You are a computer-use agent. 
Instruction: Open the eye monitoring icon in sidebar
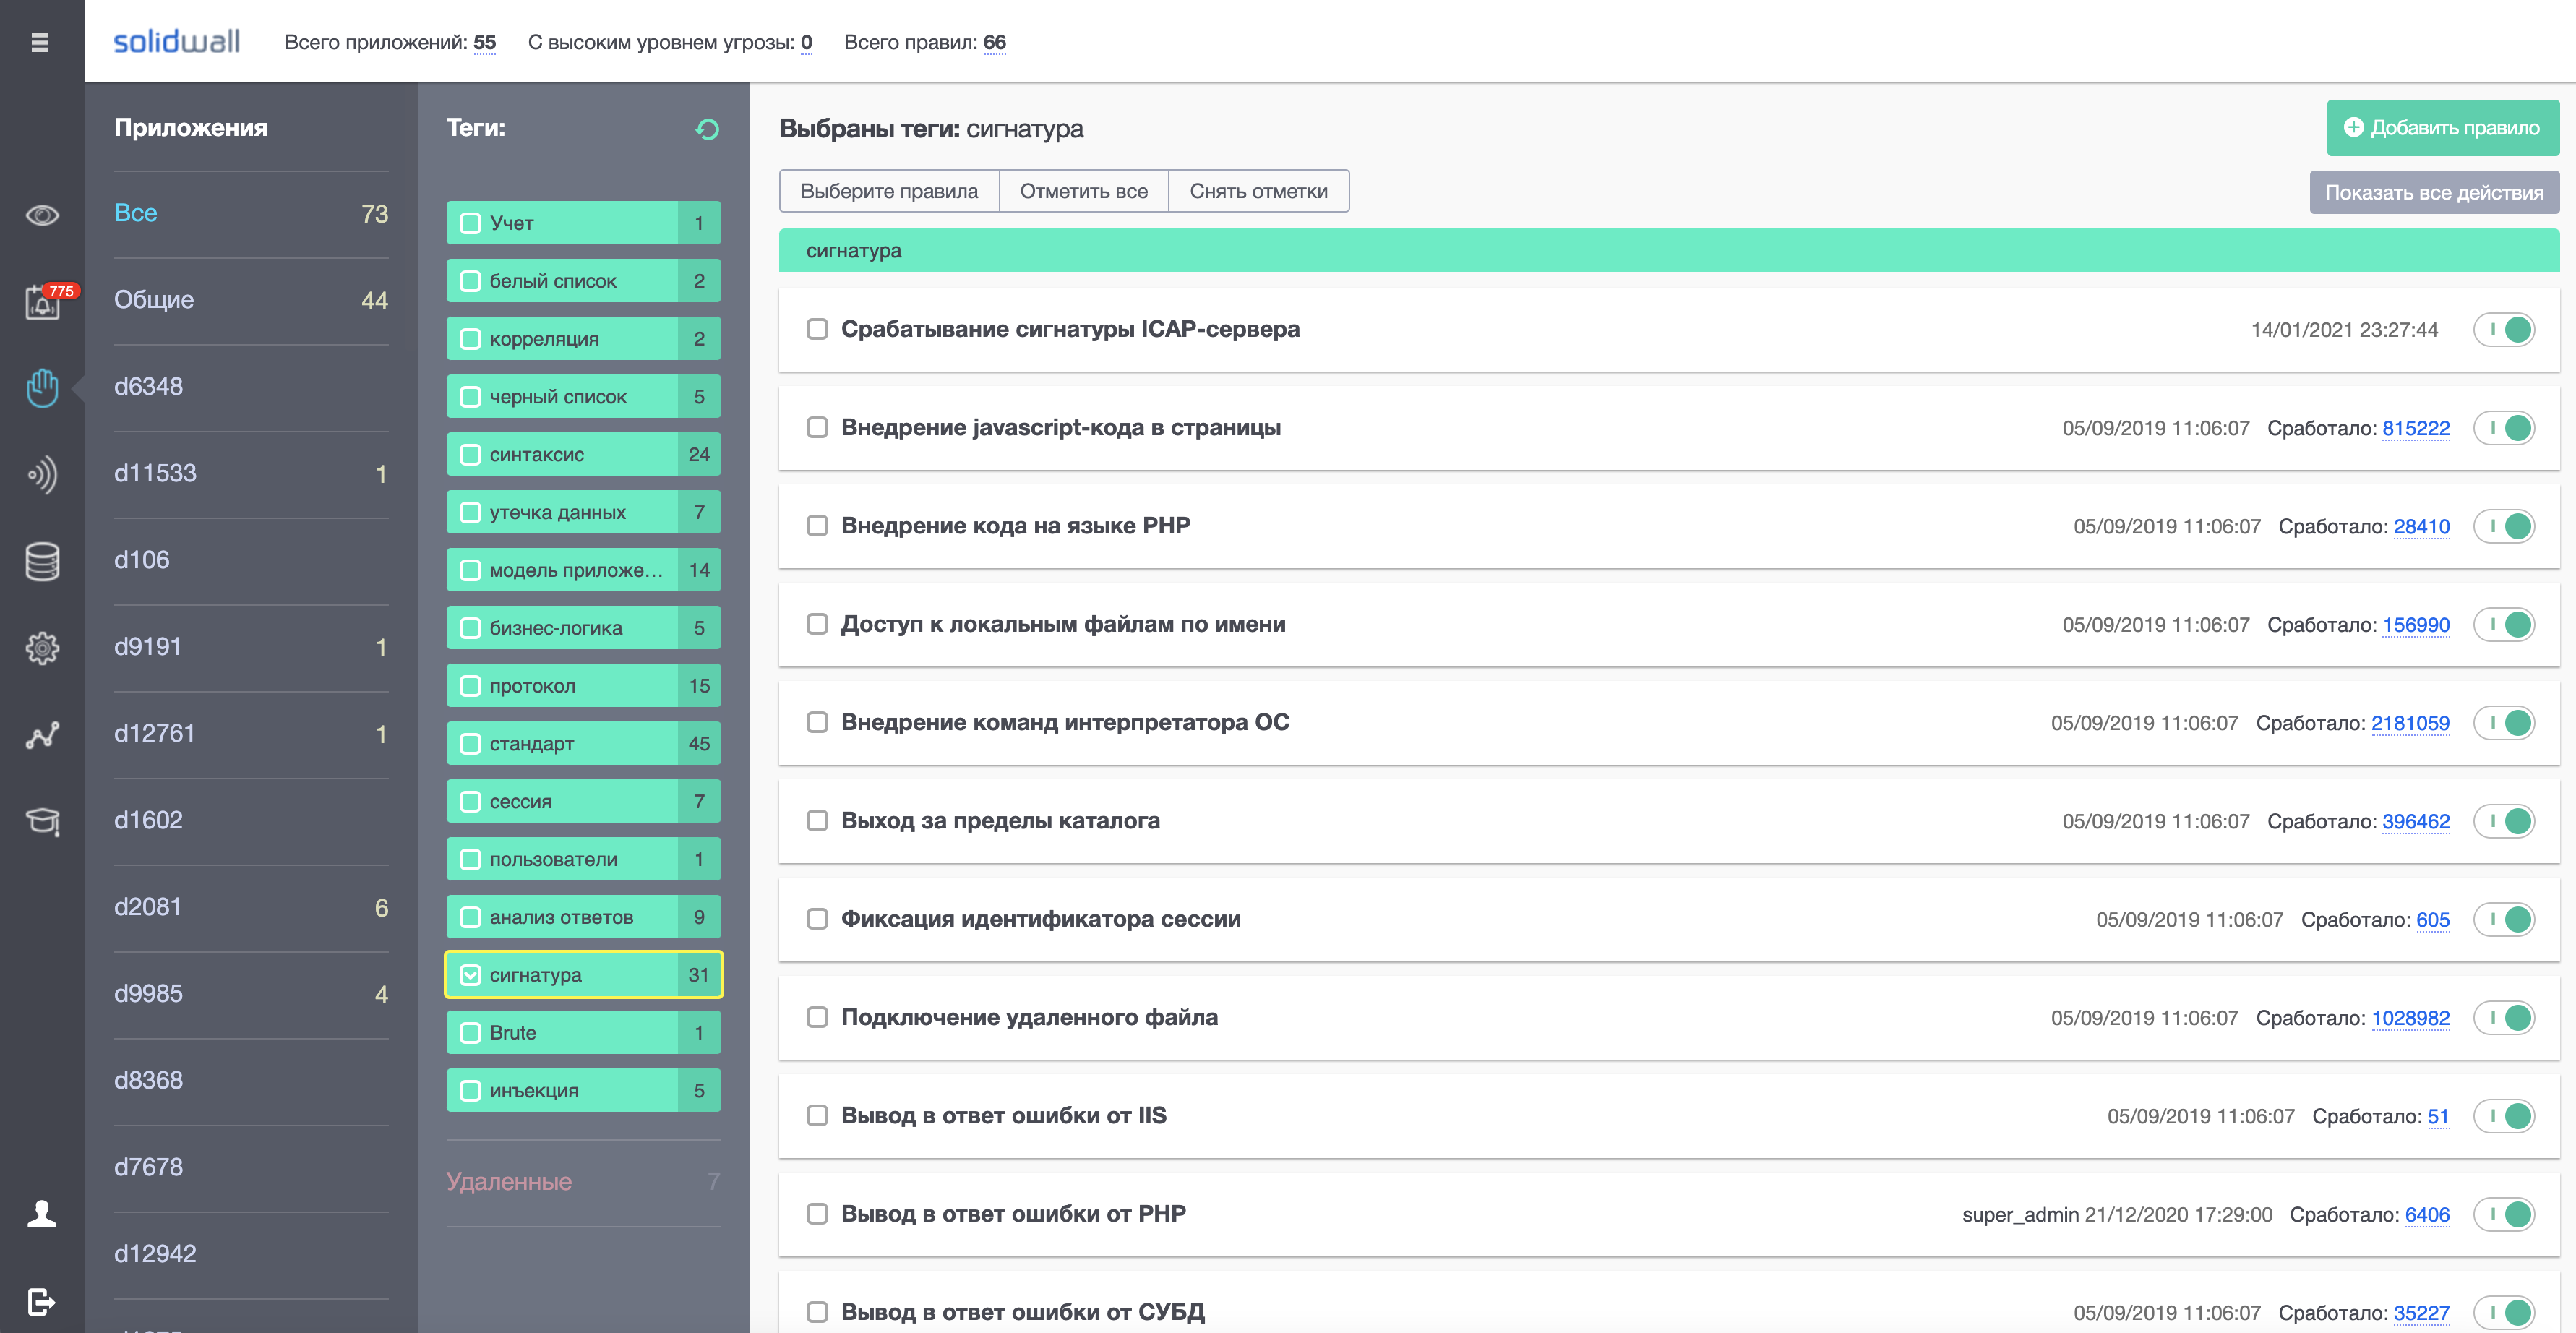42,215
